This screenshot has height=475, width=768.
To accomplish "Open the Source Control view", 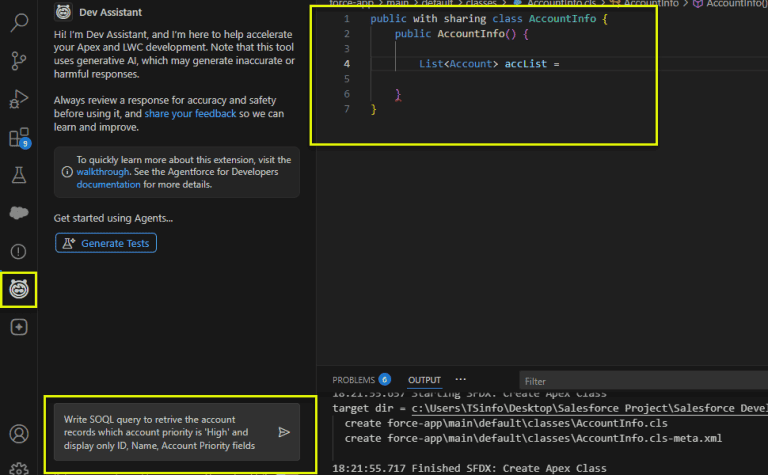I will [19, 61].
